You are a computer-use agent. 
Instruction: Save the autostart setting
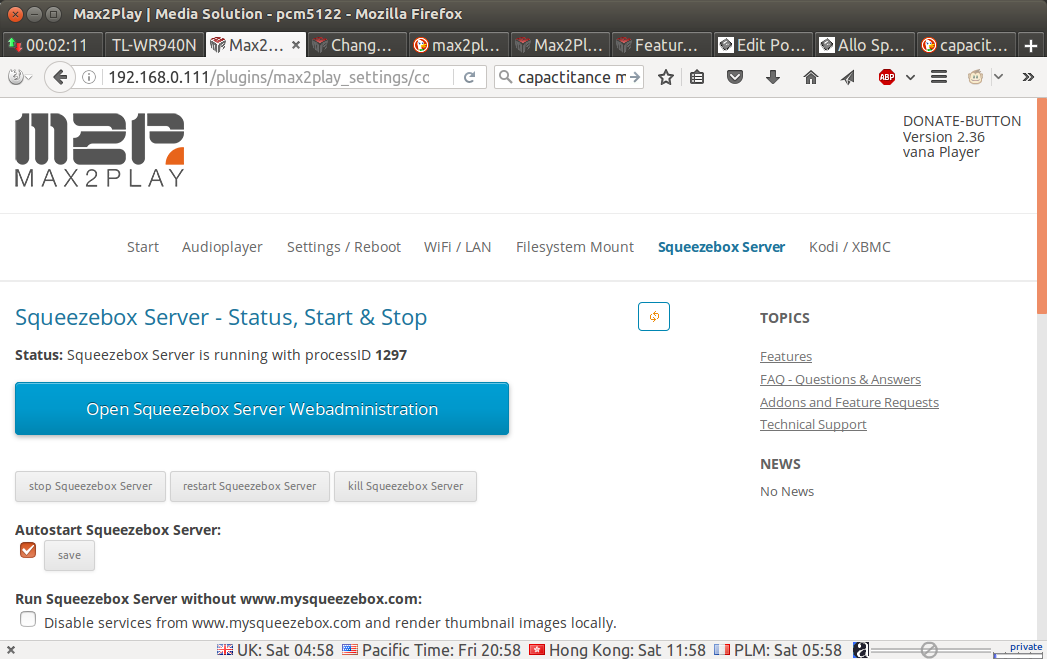(69, 556)
